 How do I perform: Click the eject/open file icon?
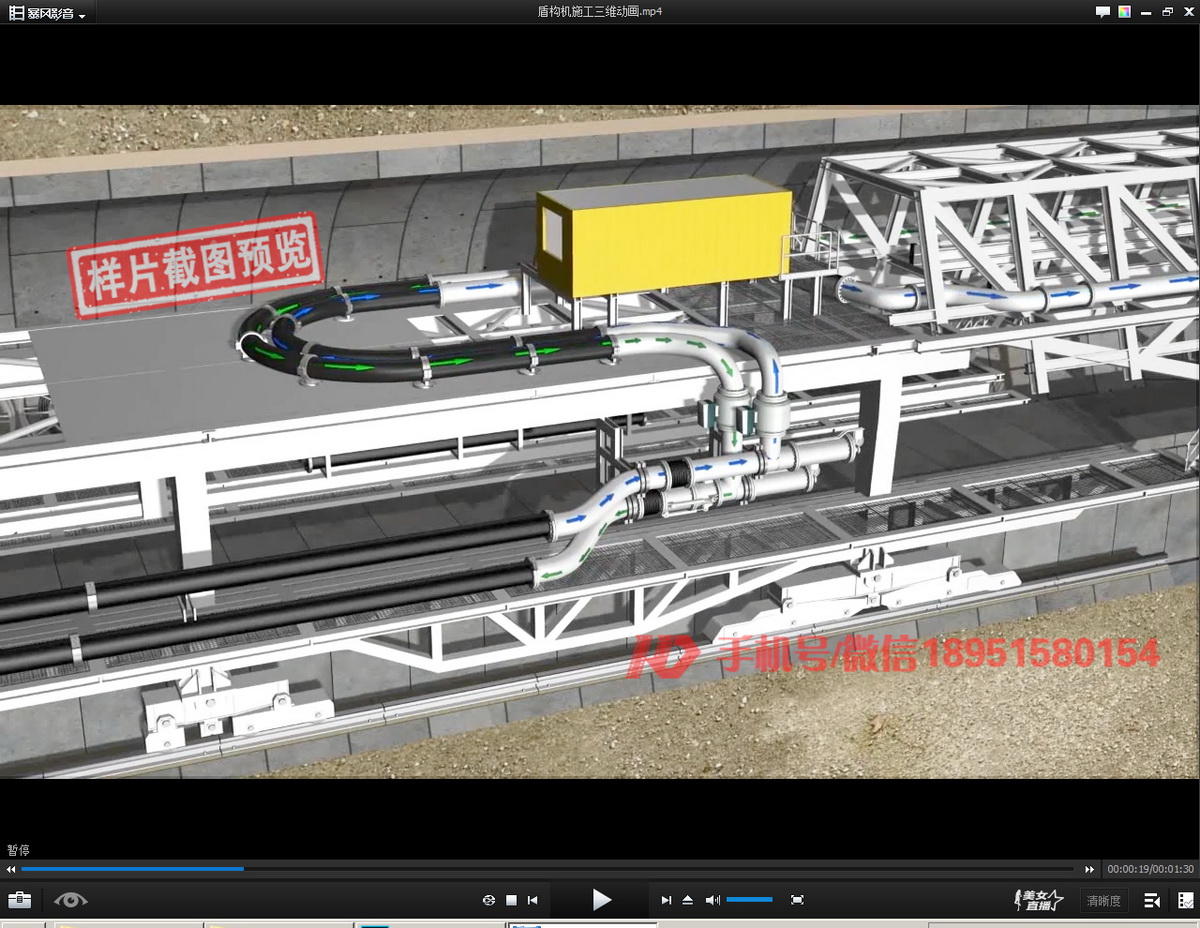tap(688, 900)
